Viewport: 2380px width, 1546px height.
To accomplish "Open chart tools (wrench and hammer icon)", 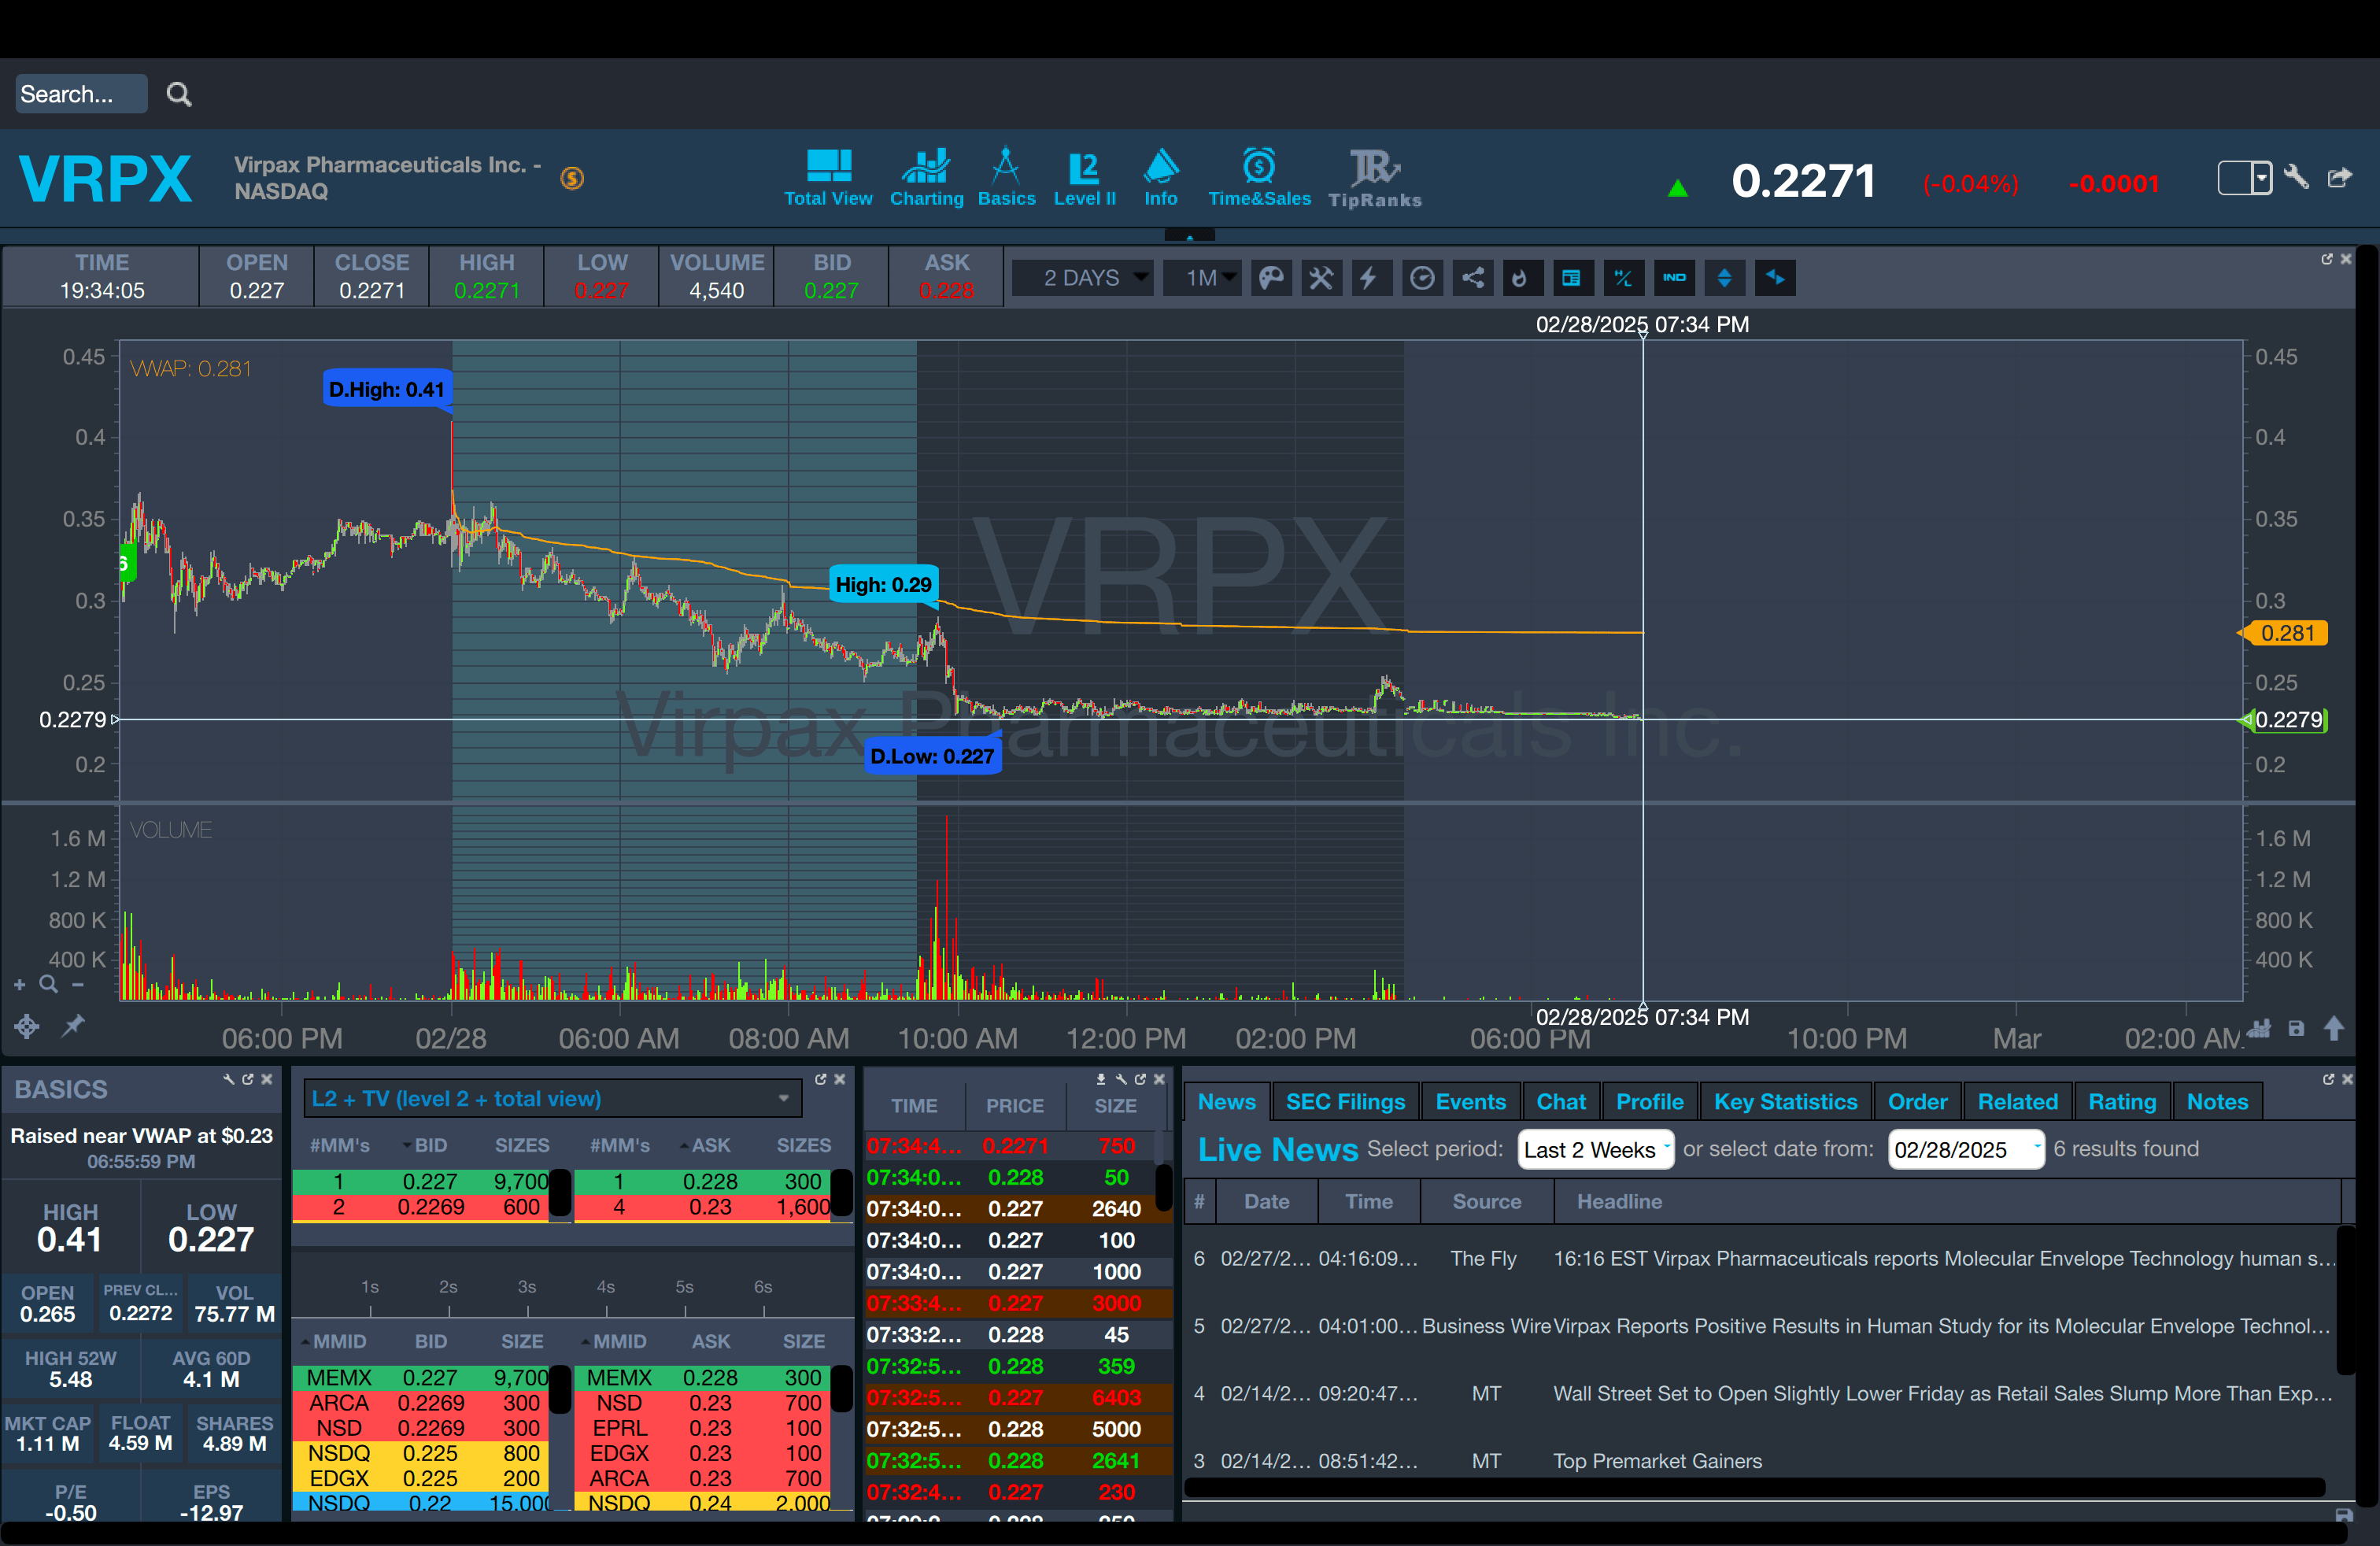I will click(1321, 278).
